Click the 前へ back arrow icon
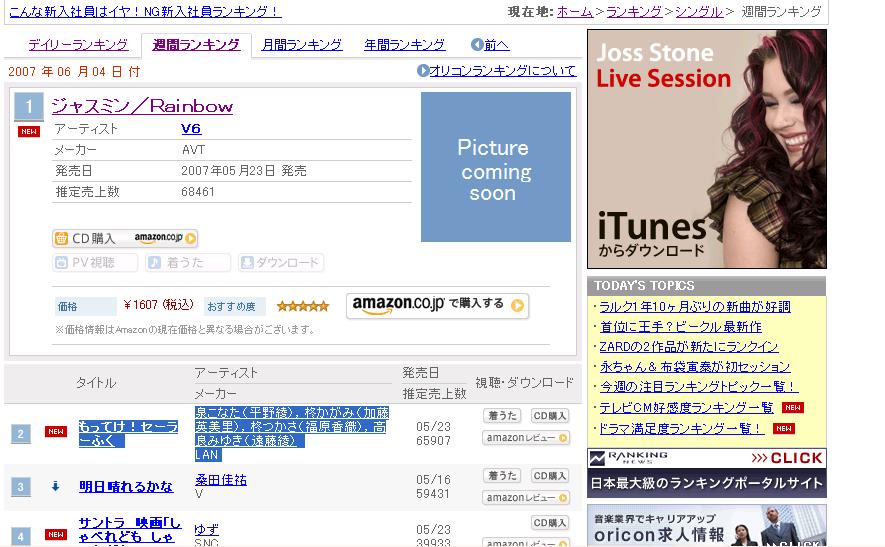 477,45
